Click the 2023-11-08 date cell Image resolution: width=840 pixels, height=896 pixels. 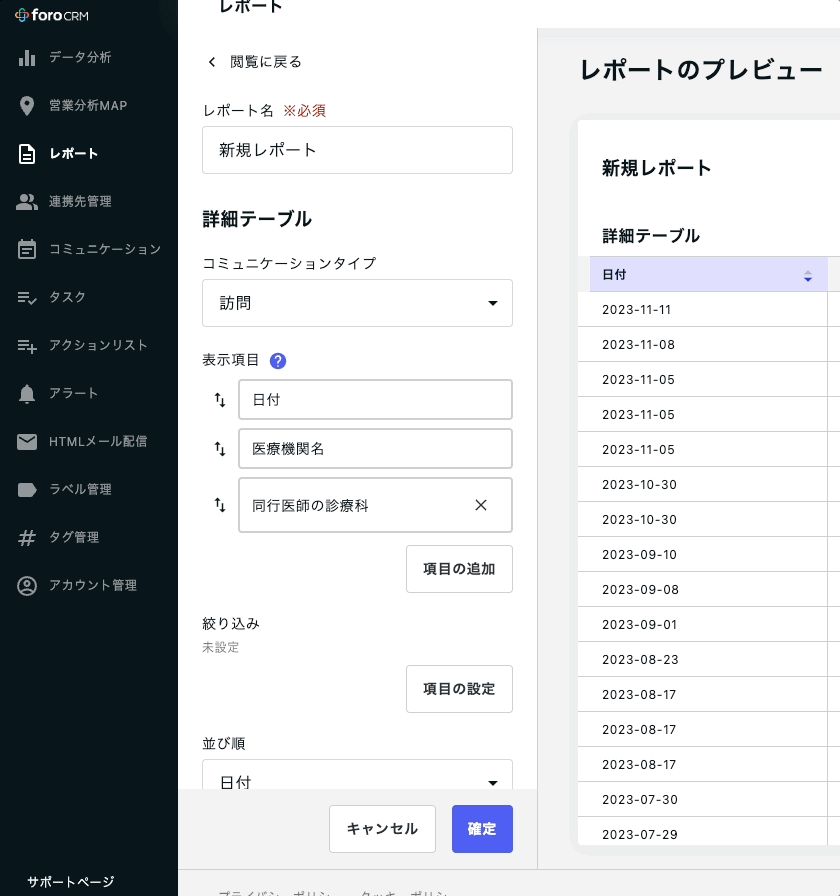702,345
